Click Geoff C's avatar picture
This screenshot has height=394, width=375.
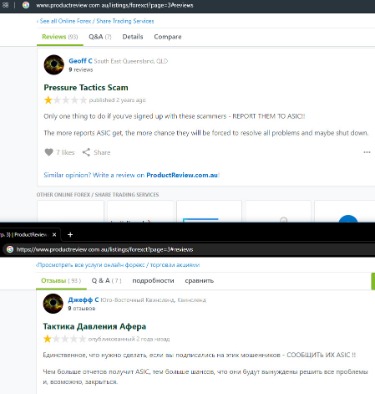click(x=54, y=65)
